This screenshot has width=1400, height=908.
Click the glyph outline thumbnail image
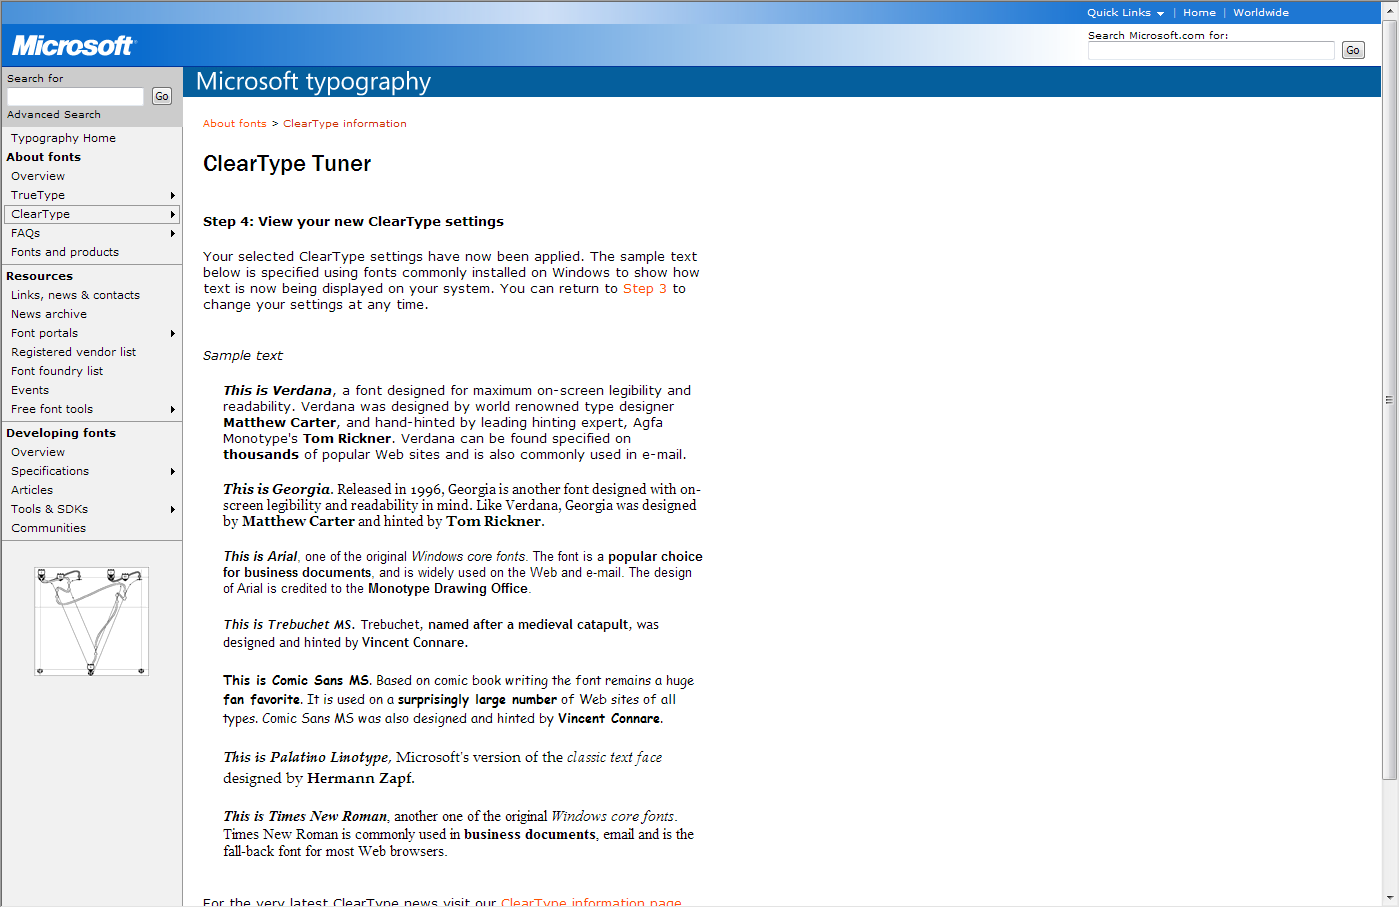point(91,621)
